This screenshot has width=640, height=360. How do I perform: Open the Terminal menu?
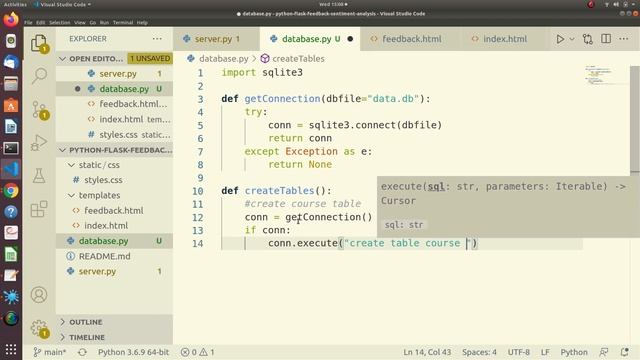tap(123, 22)
